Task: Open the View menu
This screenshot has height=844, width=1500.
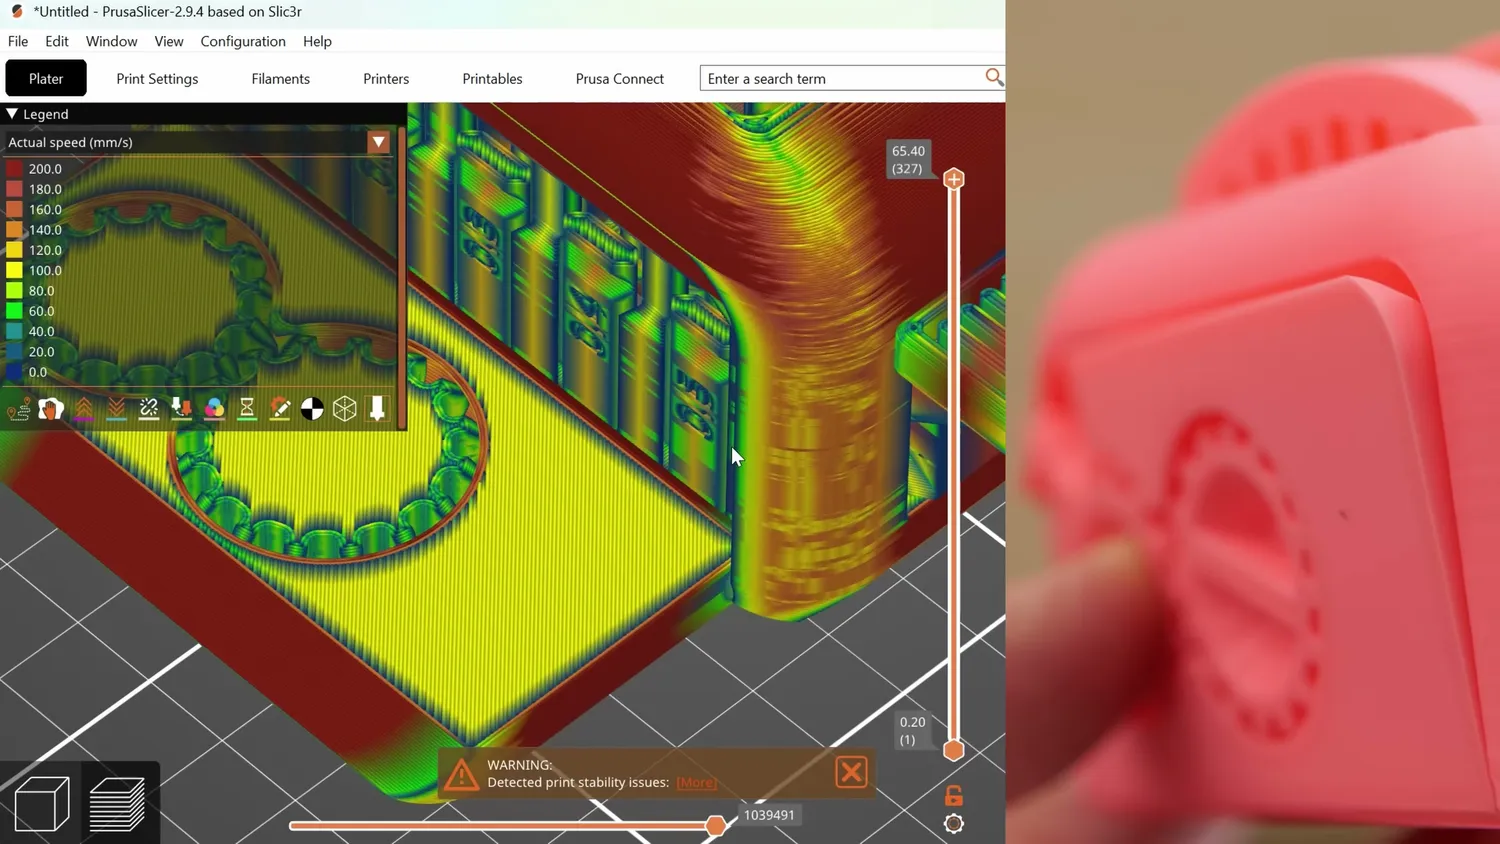Action: point(169,41)
